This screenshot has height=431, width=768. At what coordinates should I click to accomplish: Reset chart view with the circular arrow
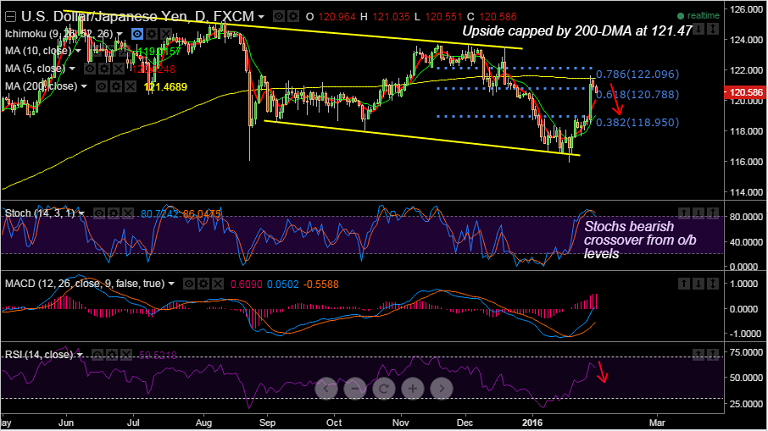pyautogui.click(x=384, y=389)
